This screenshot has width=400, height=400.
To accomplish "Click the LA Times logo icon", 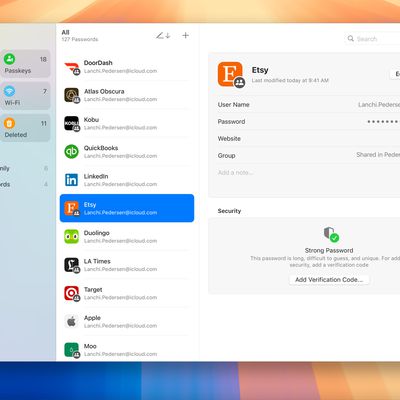I will [72, 265].
